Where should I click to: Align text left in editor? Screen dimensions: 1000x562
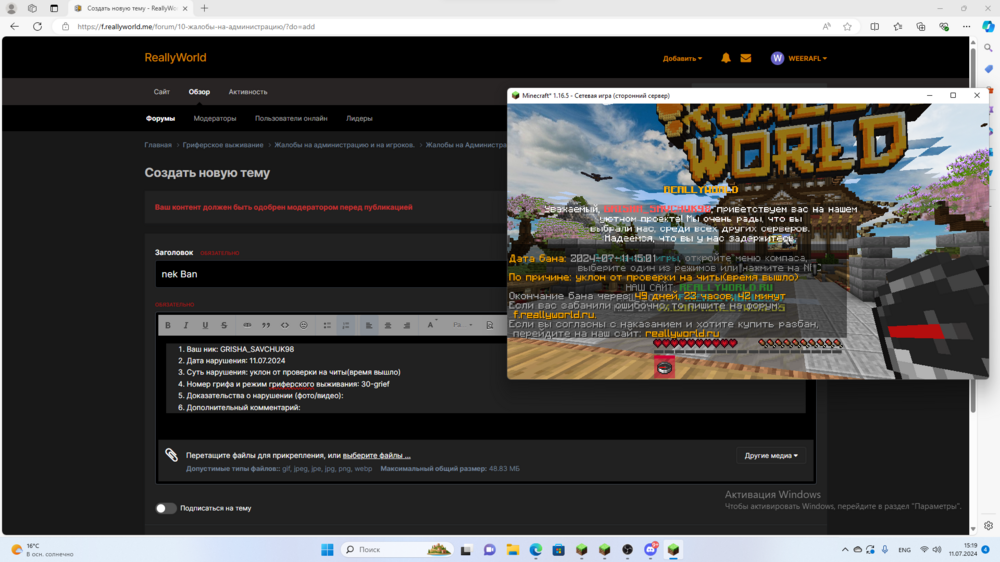tap(369, 325)
